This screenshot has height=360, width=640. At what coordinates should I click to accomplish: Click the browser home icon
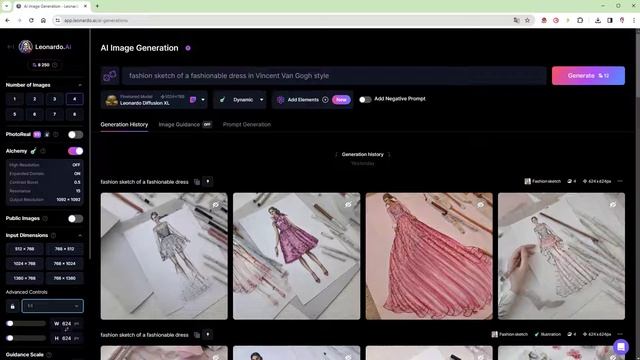click(x=43, y=20)
